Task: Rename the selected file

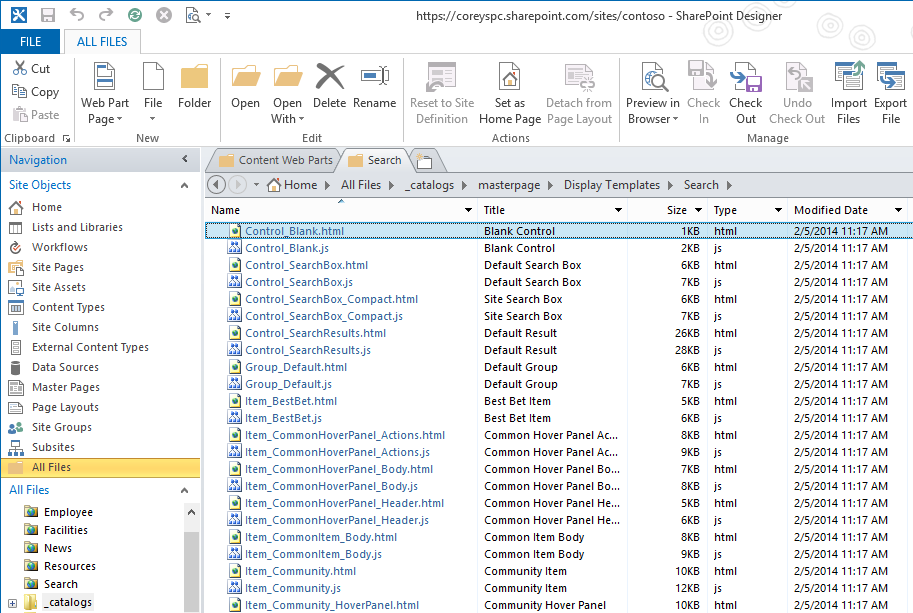Action: [x=374, y=86]
